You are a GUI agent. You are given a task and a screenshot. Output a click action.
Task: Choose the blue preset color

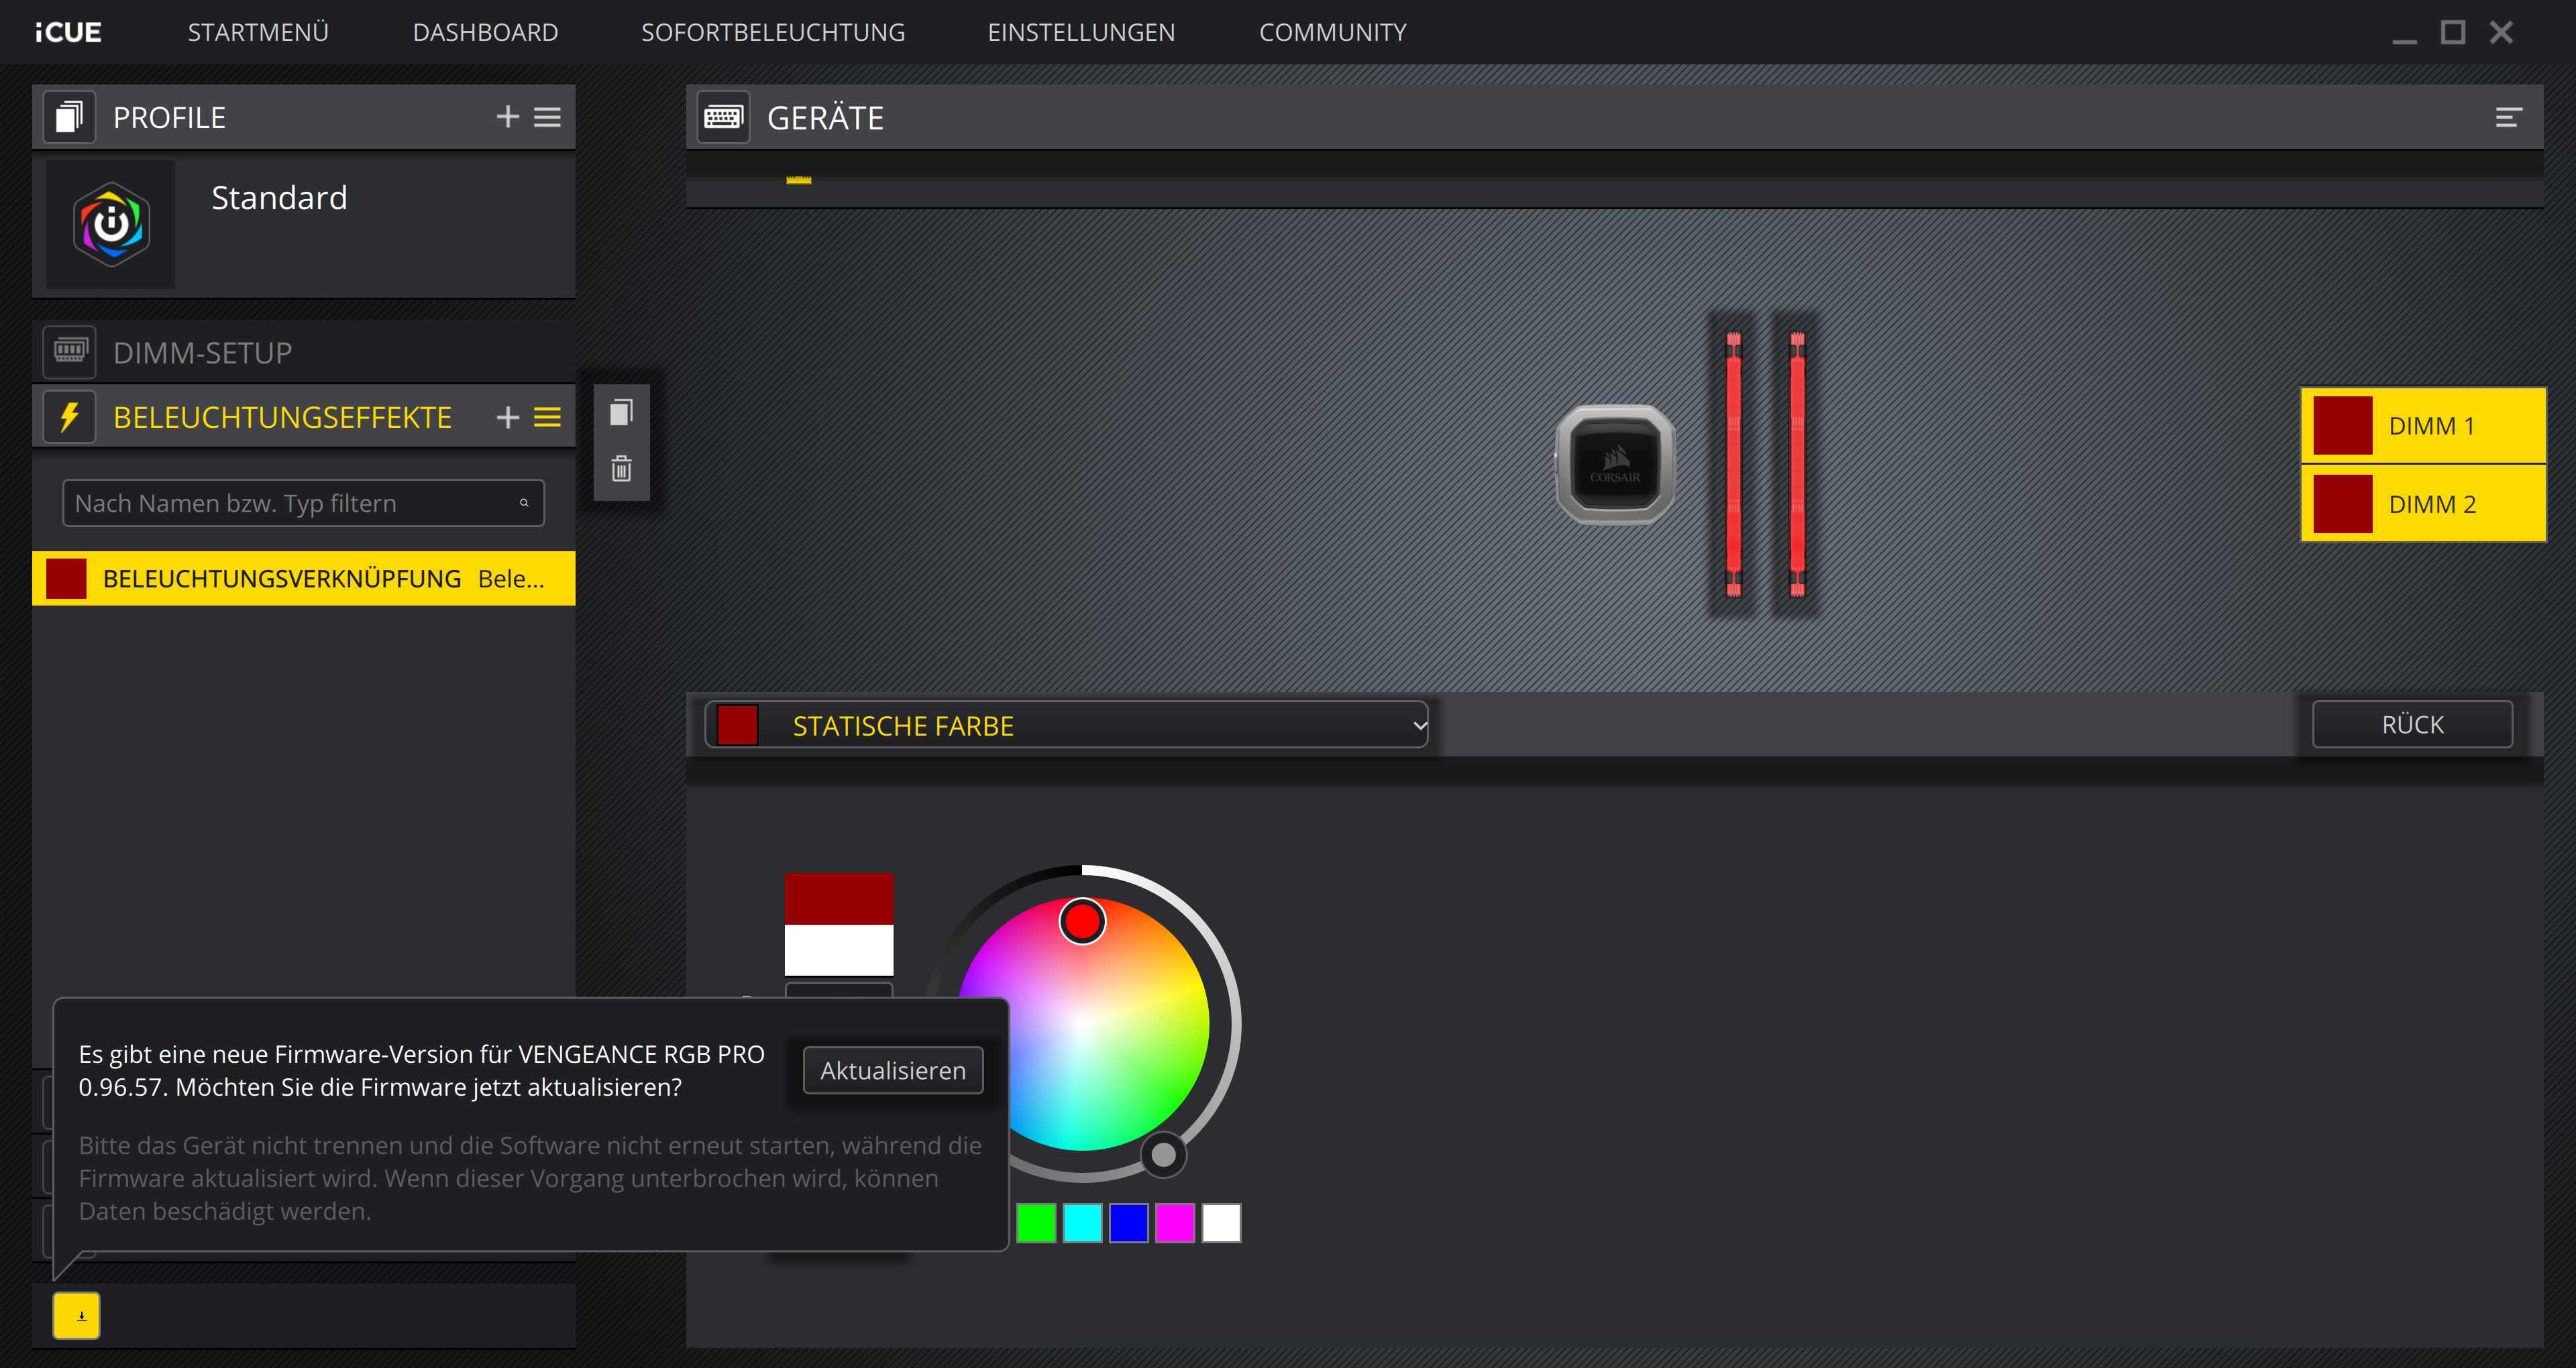(x=1128, y=1222)
